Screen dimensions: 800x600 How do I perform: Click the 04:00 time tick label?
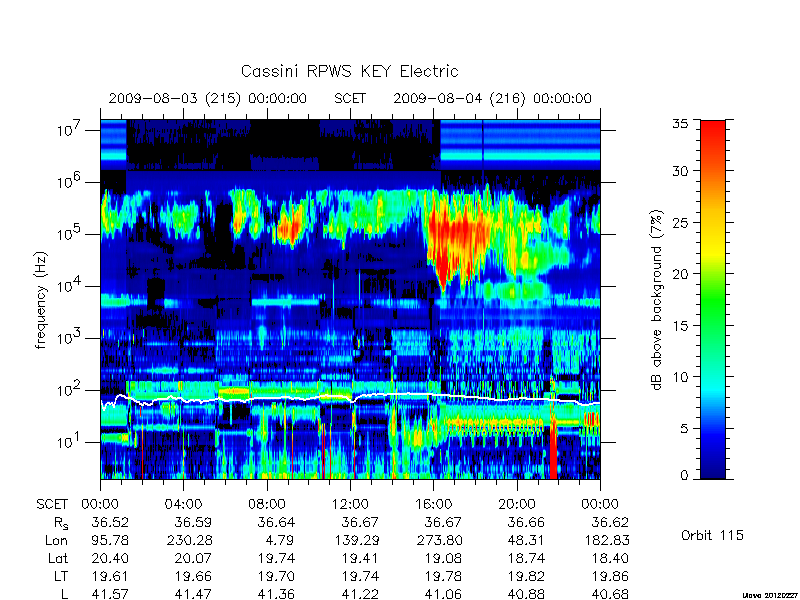pos(183,504)
